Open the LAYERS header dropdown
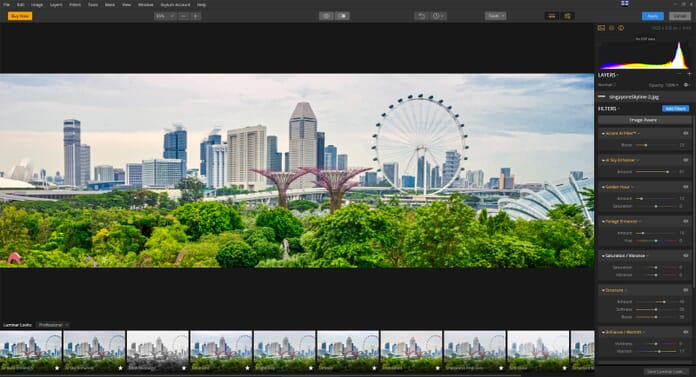This screenshot has width=696, height=377. click(x=609, y=75)
